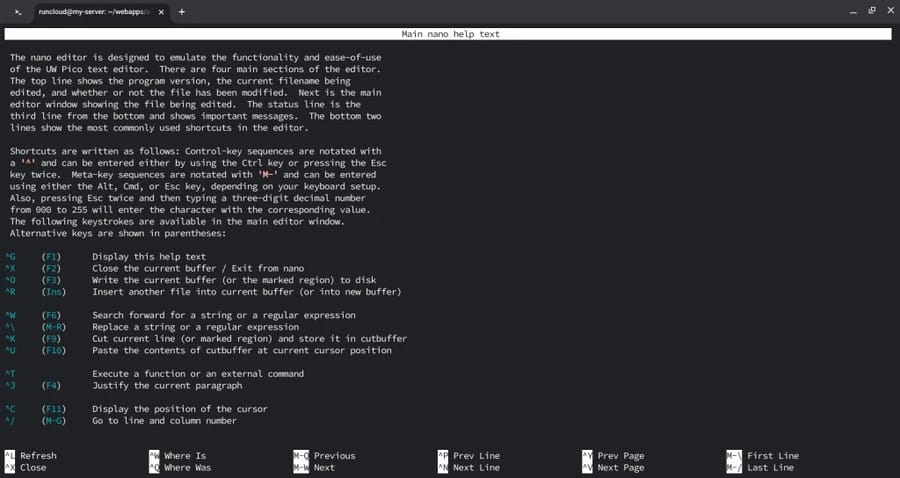The image size is (900, 478).
Task: Close the runcloud@my-server terminal tab
Action: click(x=162, y=12)
